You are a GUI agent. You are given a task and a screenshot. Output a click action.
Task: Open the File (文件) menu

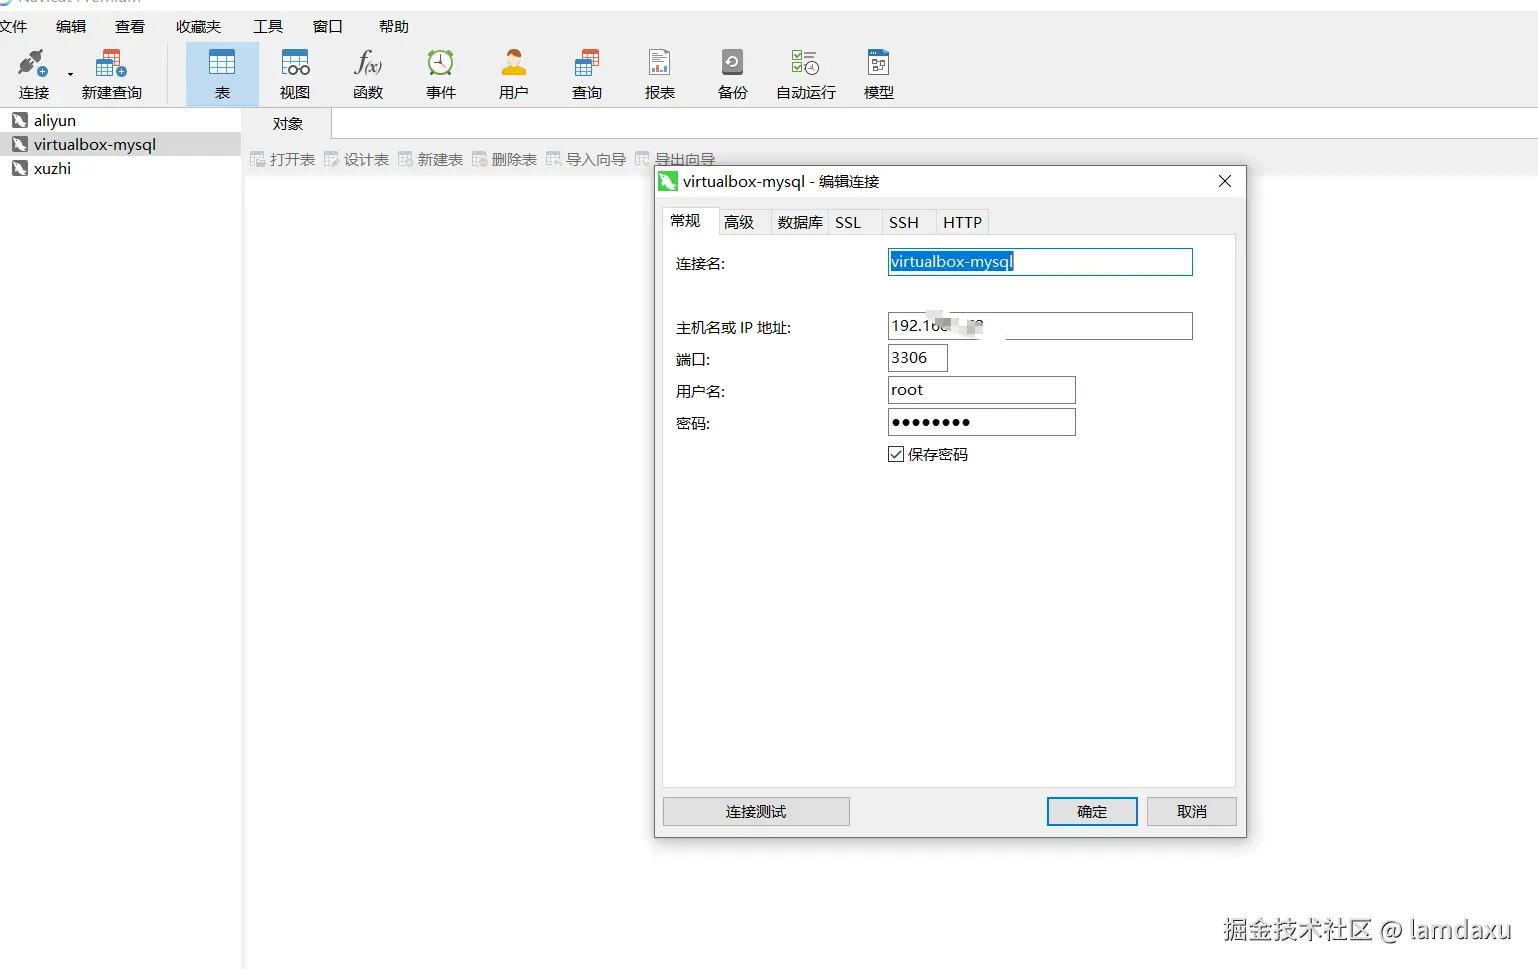(13, 27)
